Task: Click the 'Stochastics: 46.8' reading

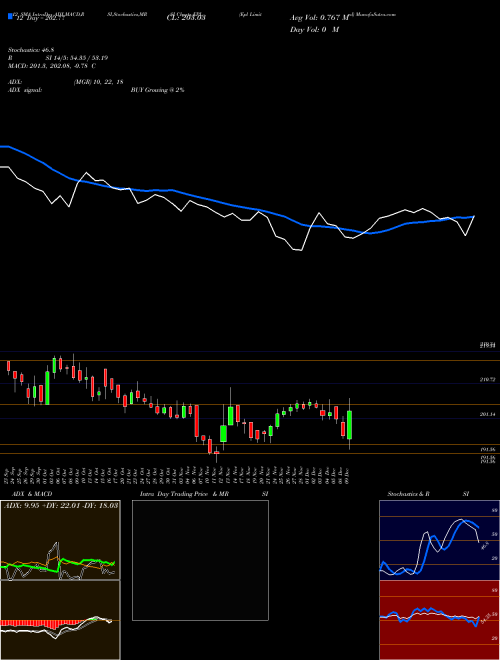Action: coord(29,50)
